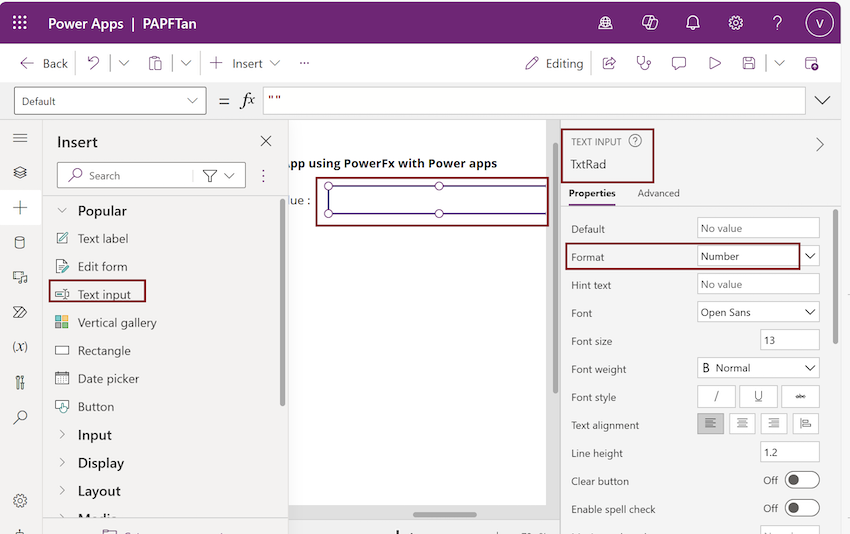Switch to the Advanced tab
850x534 pixels.
pyautogui.click(x=658, y=193)
